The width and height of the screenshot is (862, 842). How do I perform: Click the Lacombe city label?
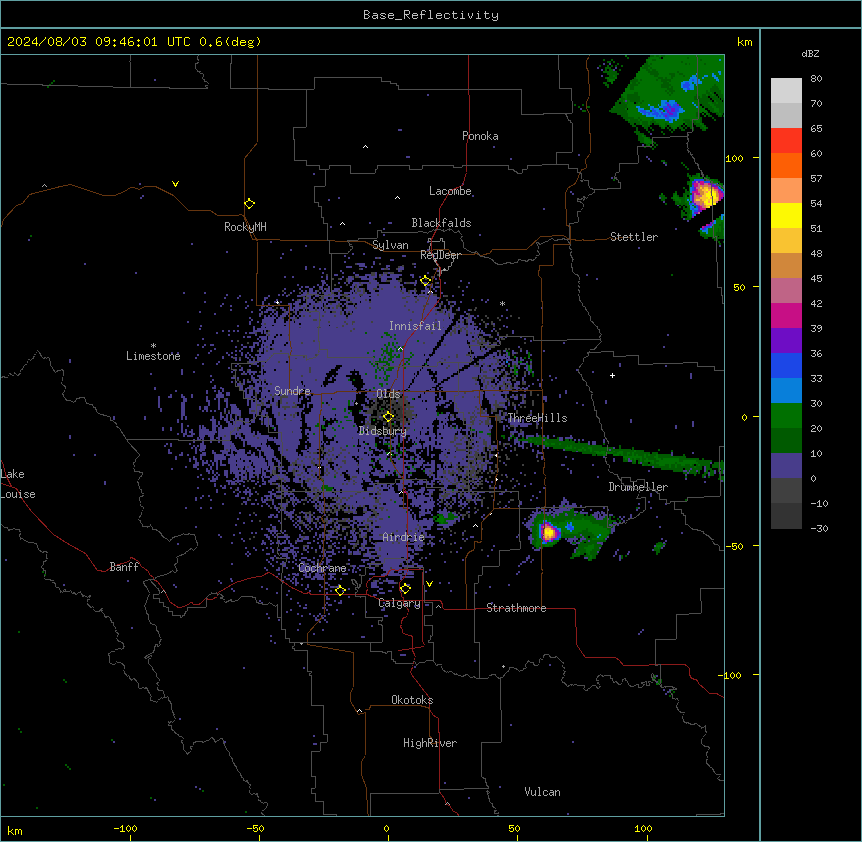click(x=450, y=191)
